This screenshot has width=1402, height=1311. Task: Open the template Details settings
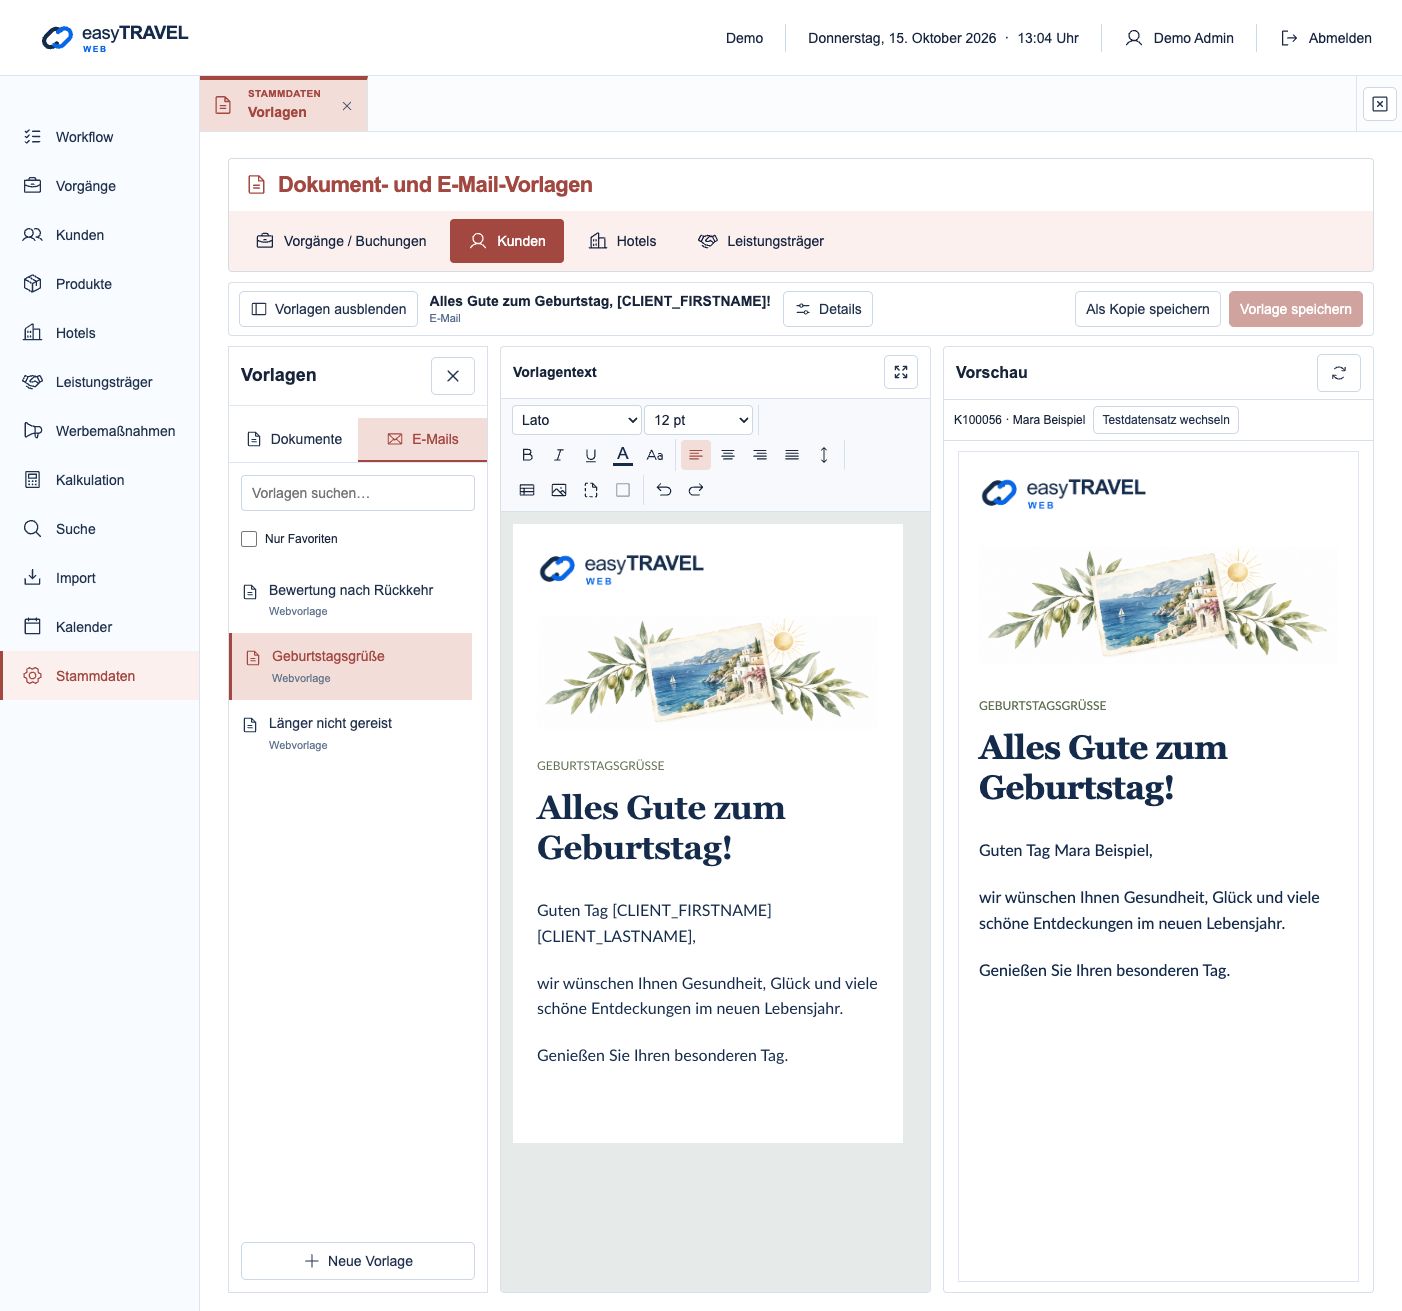point(828,309)
